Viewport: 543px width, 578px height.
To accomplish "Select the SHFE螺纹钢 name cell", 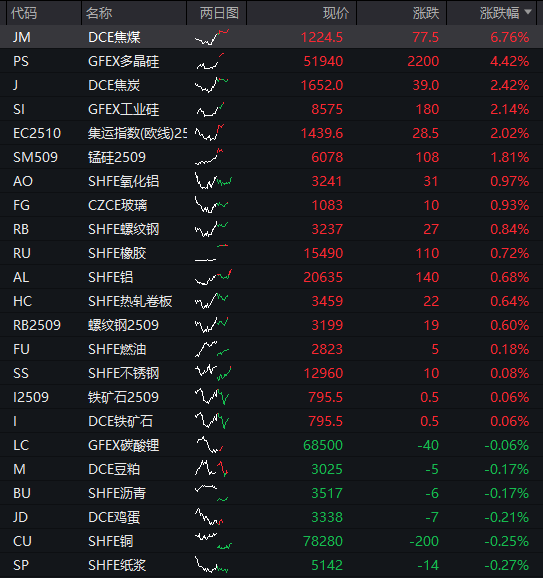I will (123, 229).
